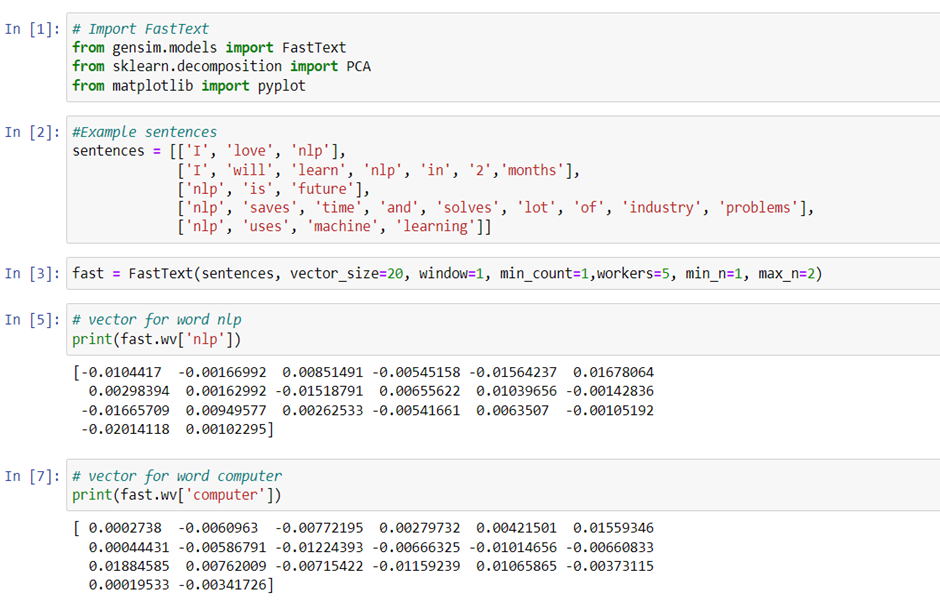Click the In [7] cell prompt label
The image size is (940, 601).
click(32, 476)
